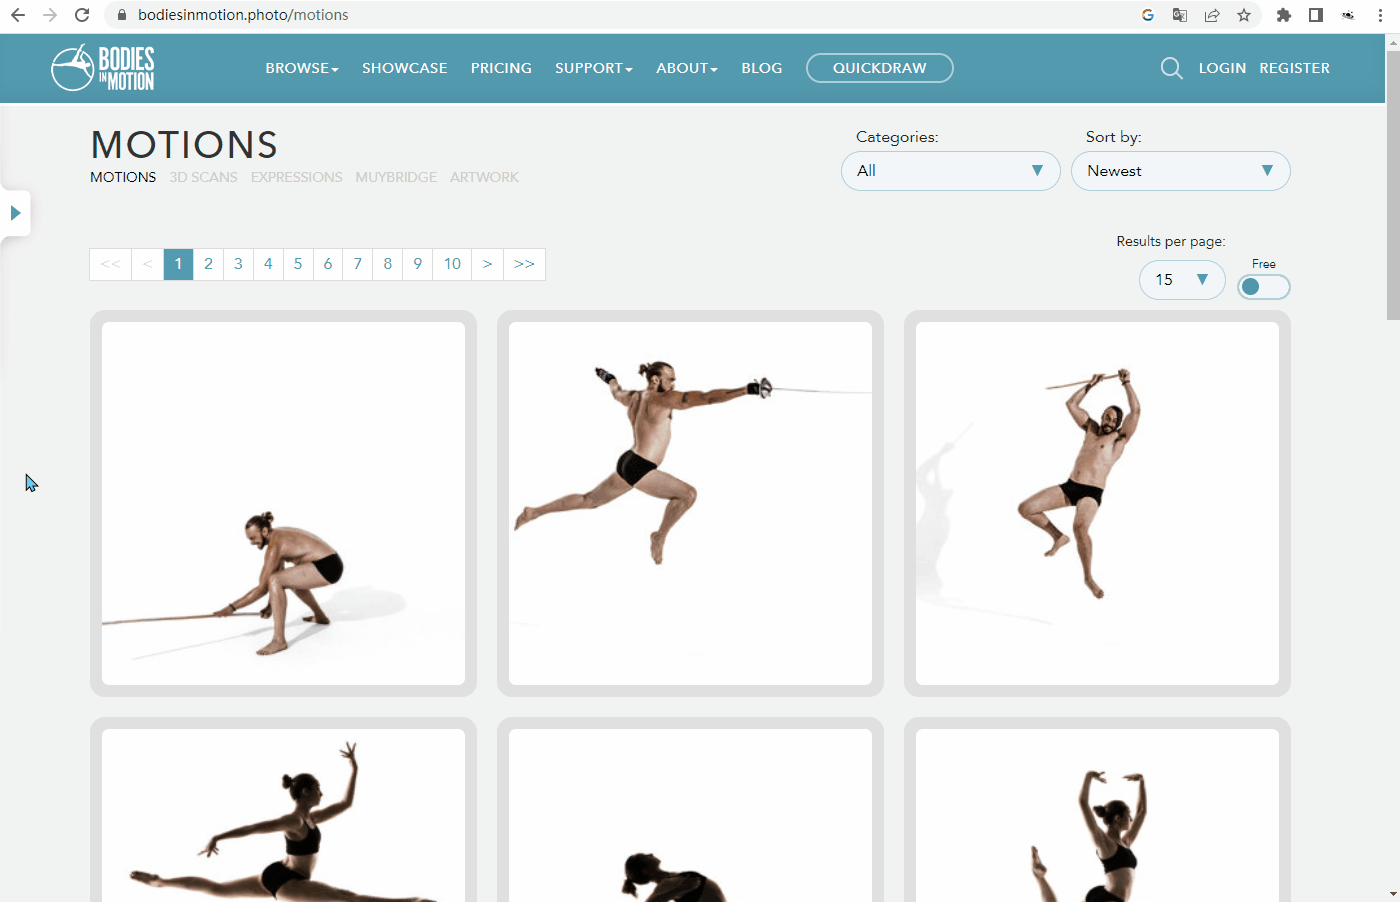Open the site search magnifier icon
Image resolution: width=1400 pixels, height=902 pixels.
1171,68
